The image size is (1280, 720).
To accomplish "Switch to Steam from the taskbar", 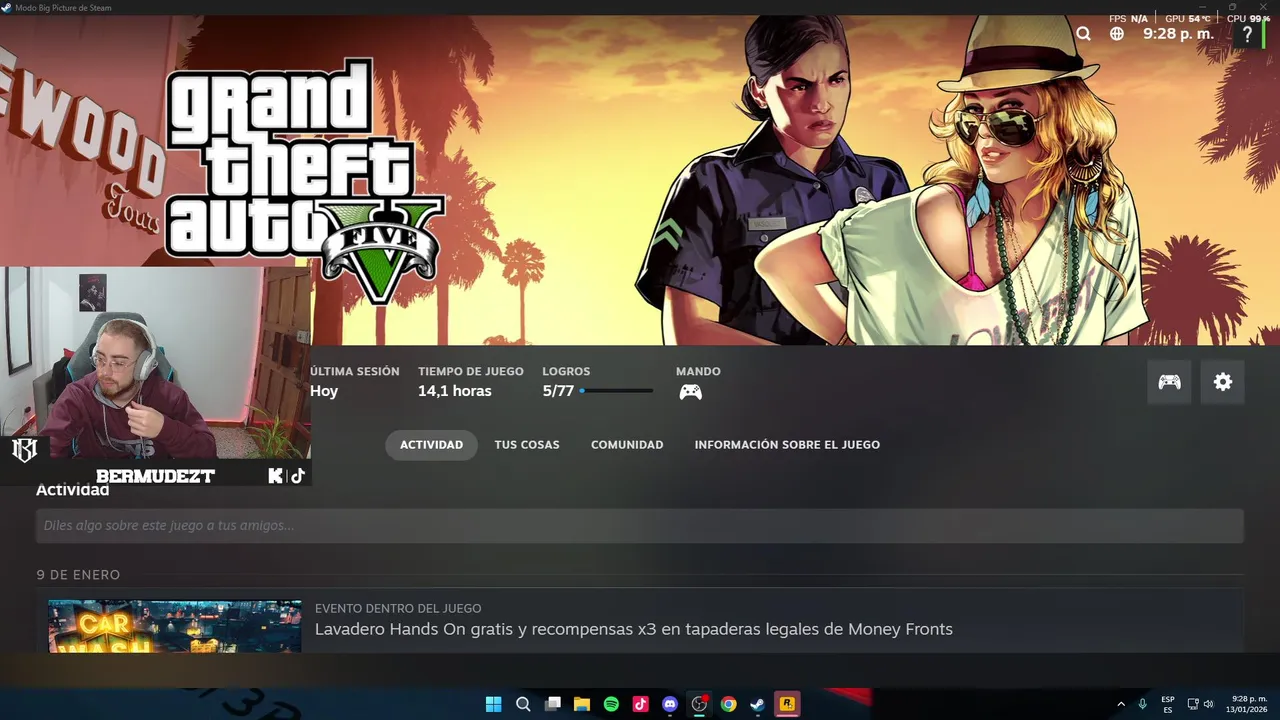I will pos(758,704).
